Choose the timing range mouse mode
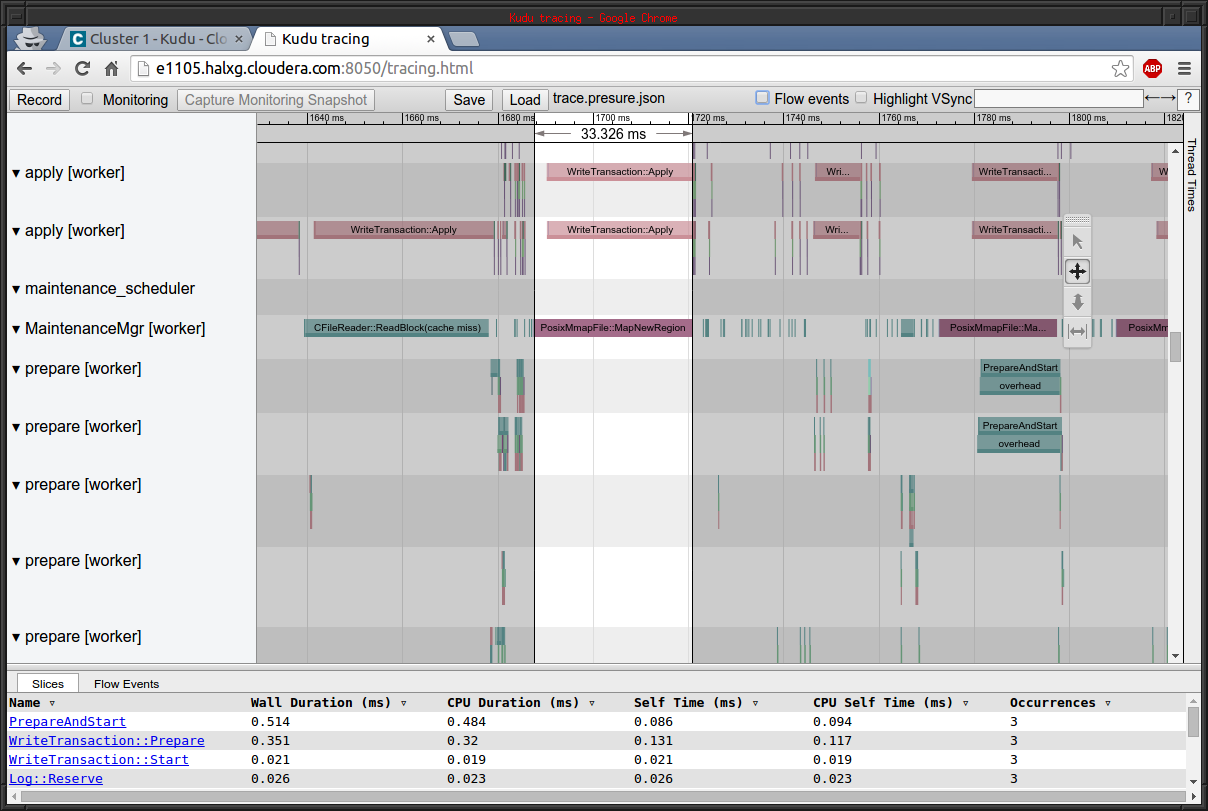1208x811 pixels. 1077,331
